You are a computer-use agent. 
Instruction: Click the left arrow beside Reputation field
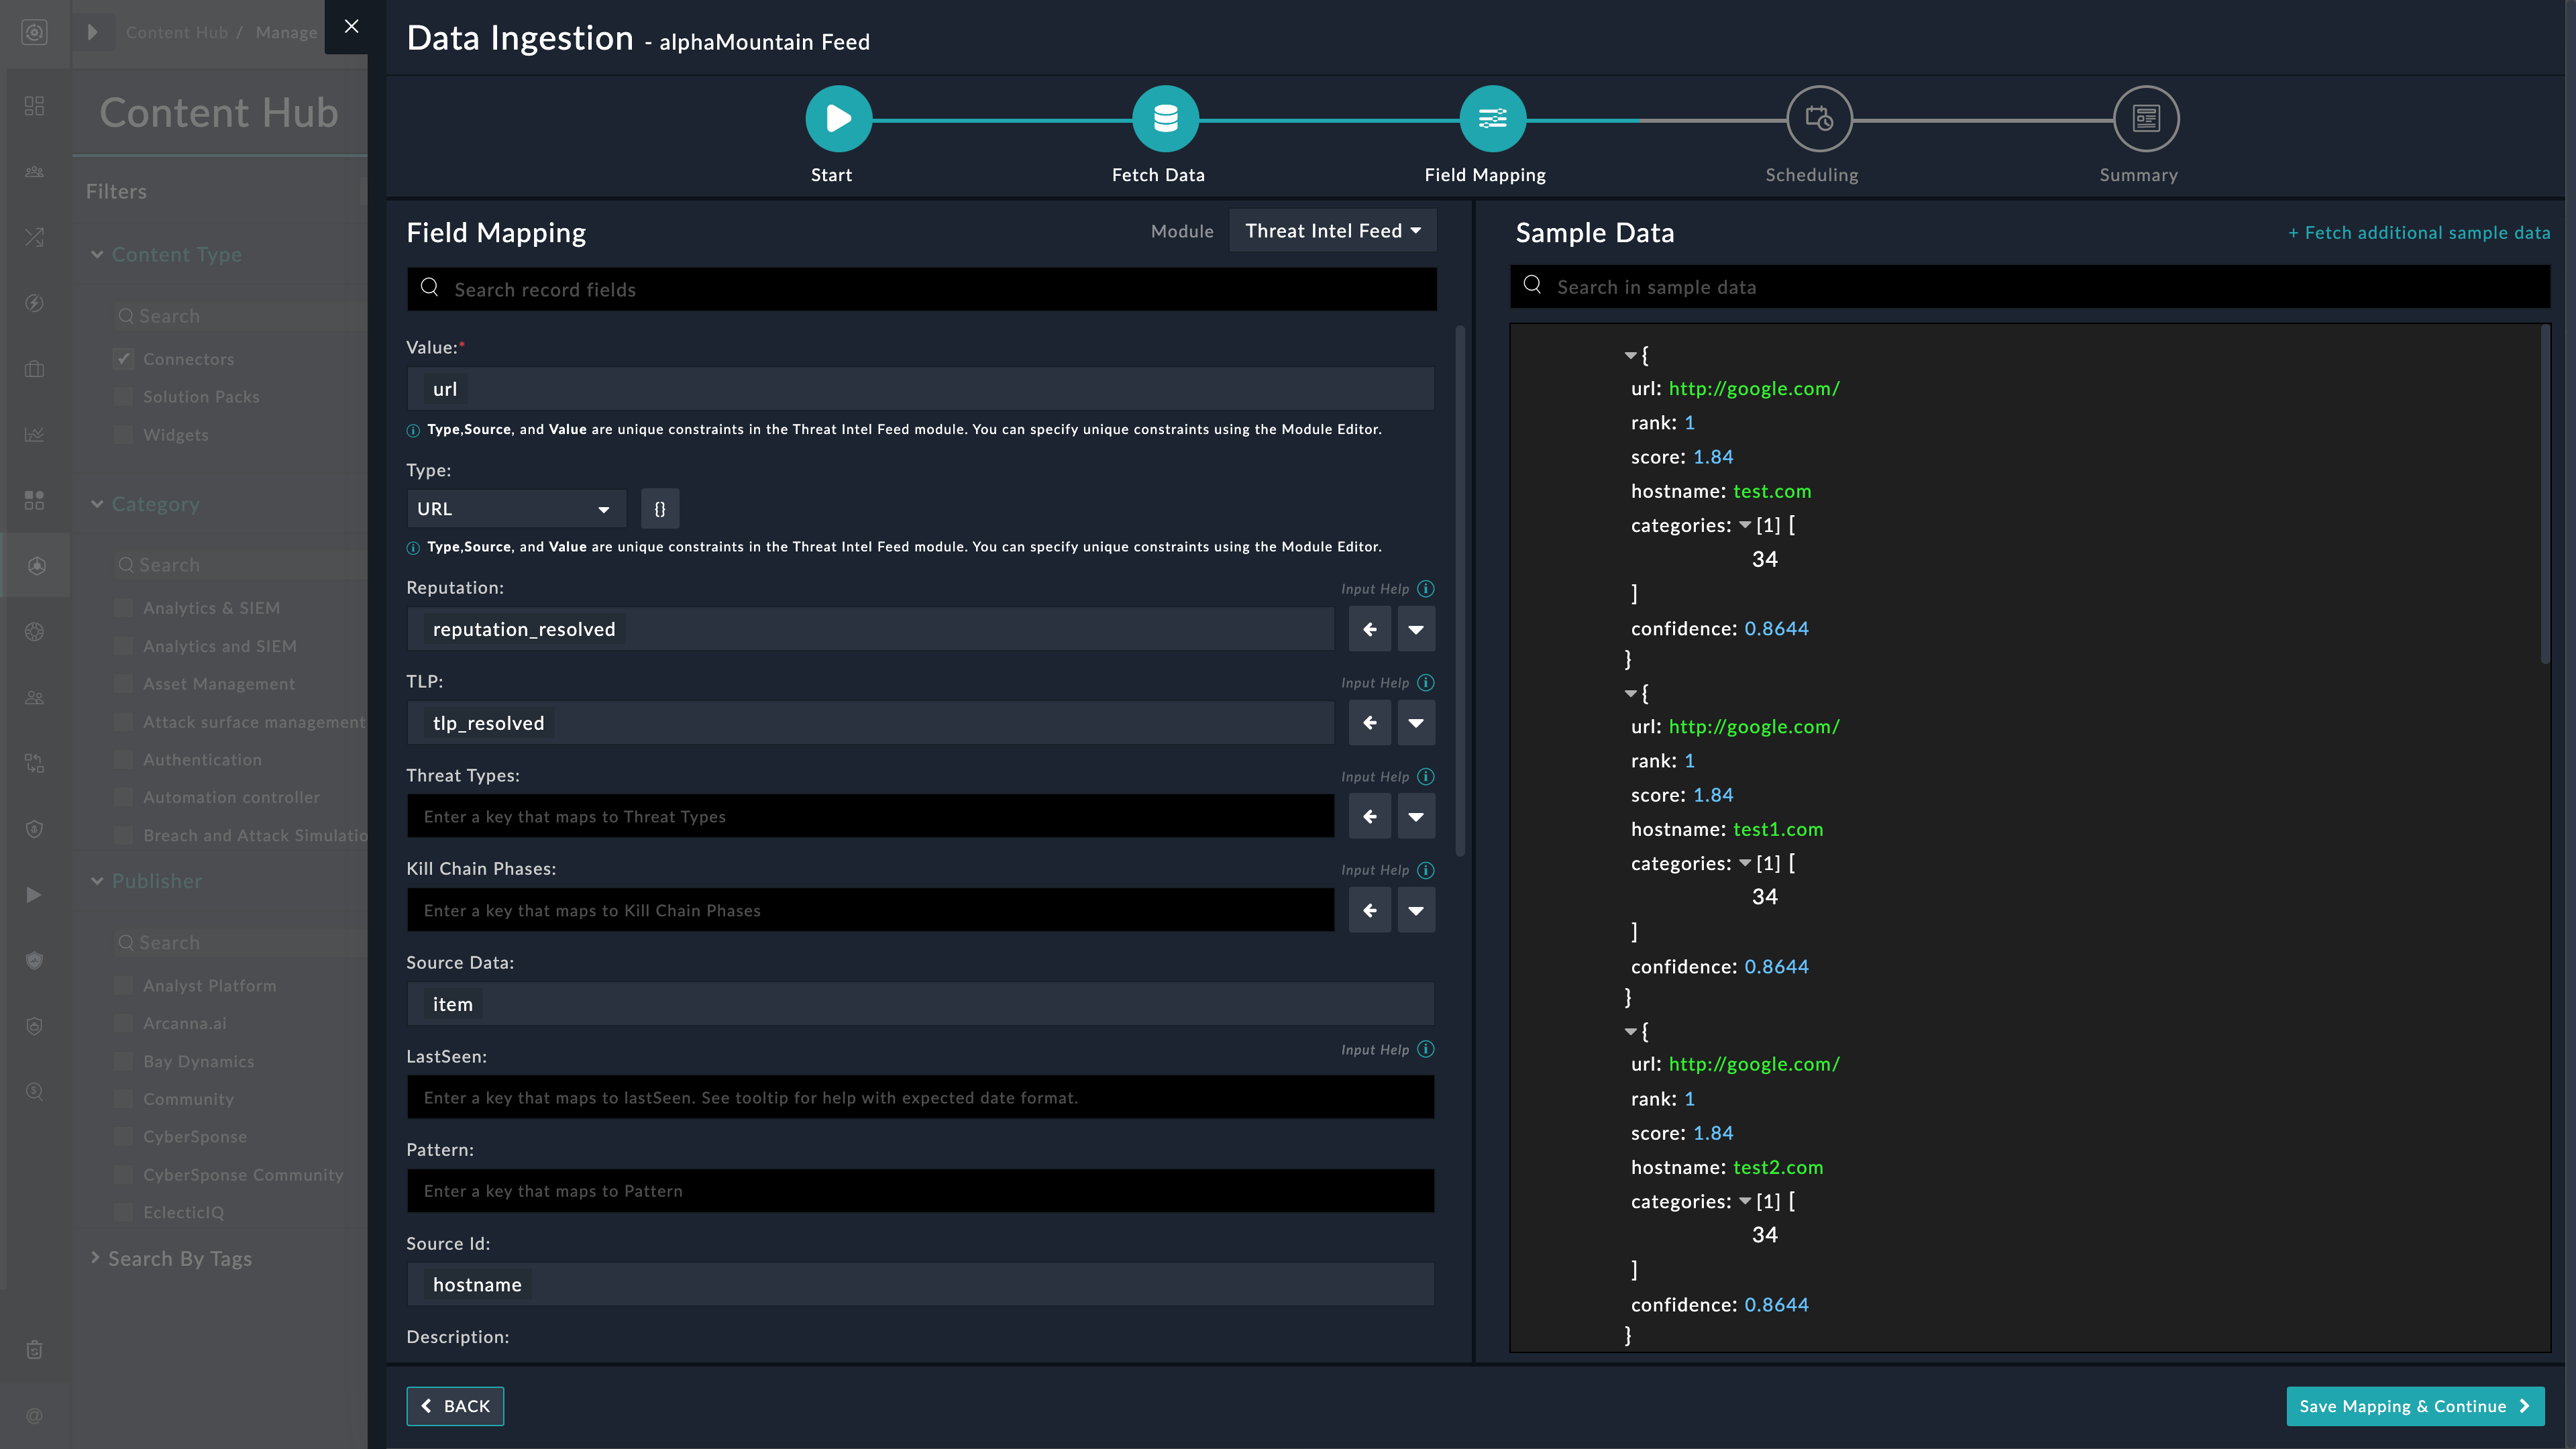1370,629
